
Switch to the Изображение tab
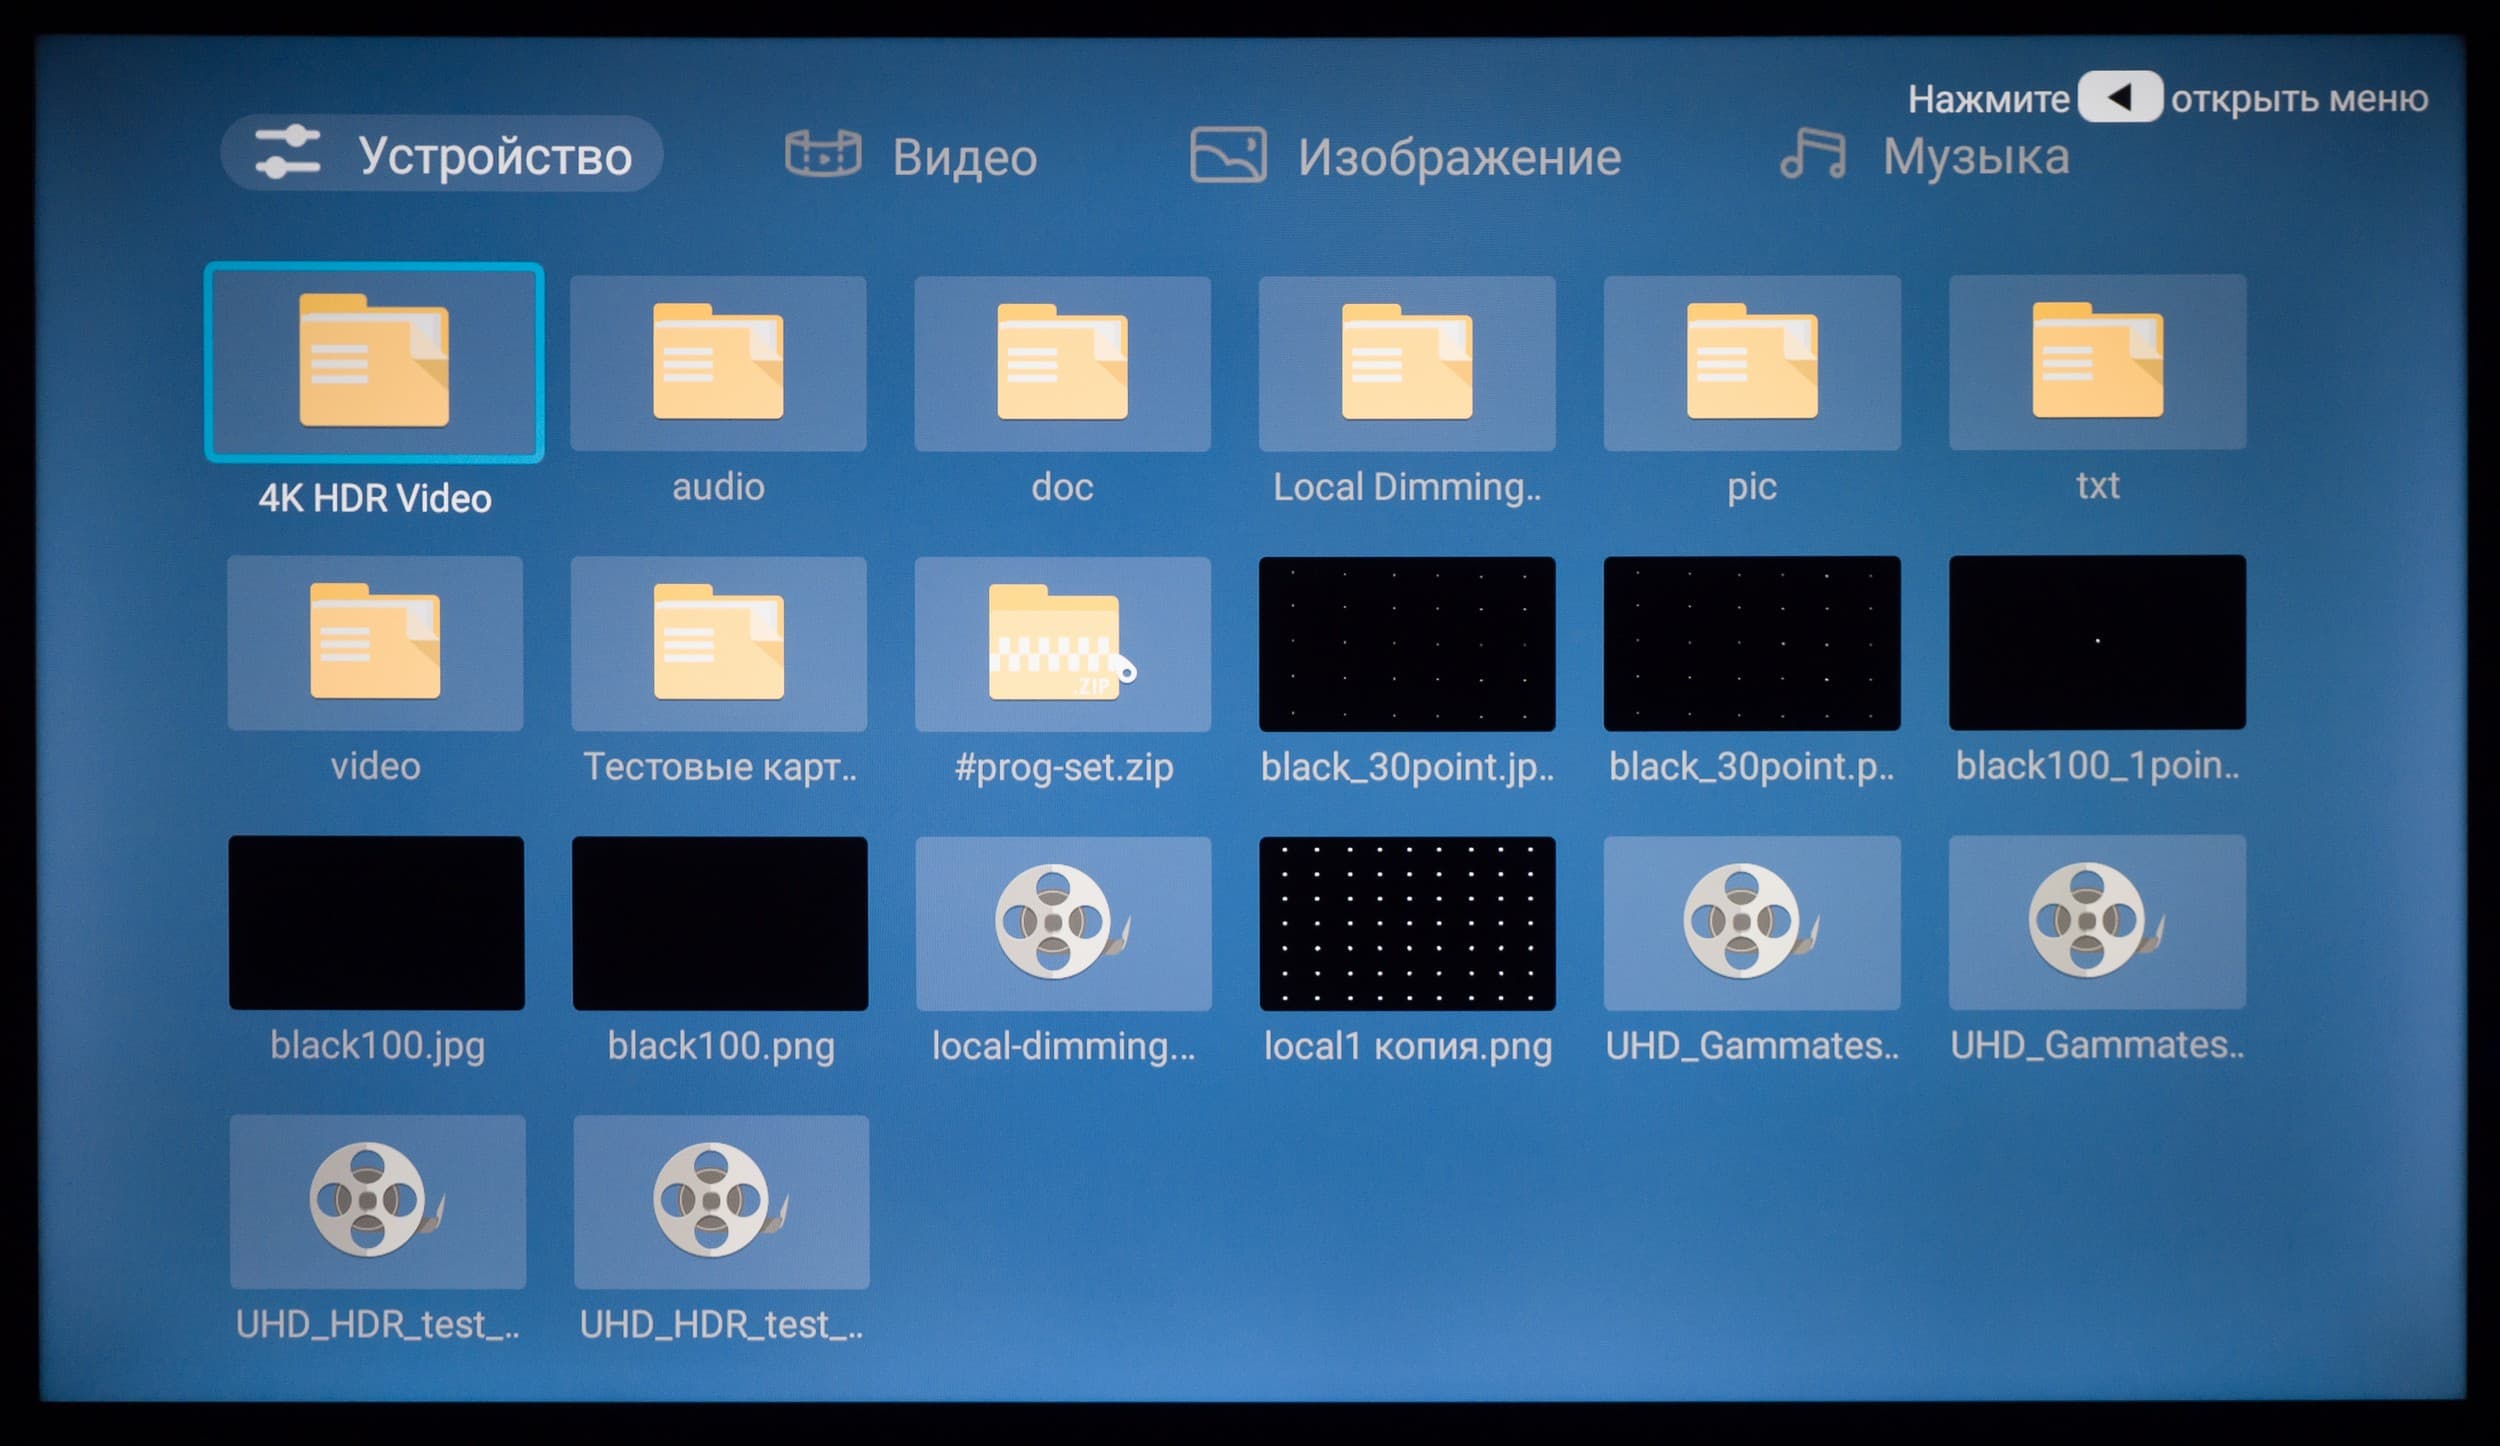click(x=1405, y=156)
